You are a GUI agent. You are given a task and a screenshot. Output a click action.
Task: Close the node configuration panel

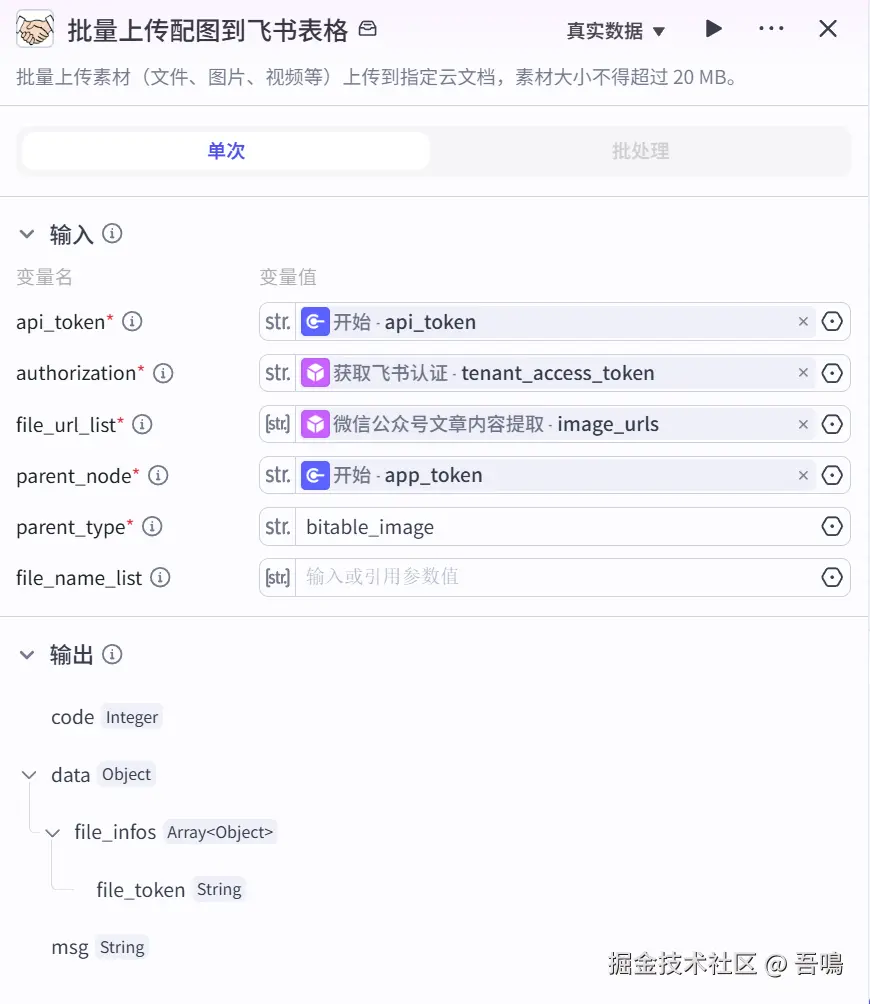[828, 29]
